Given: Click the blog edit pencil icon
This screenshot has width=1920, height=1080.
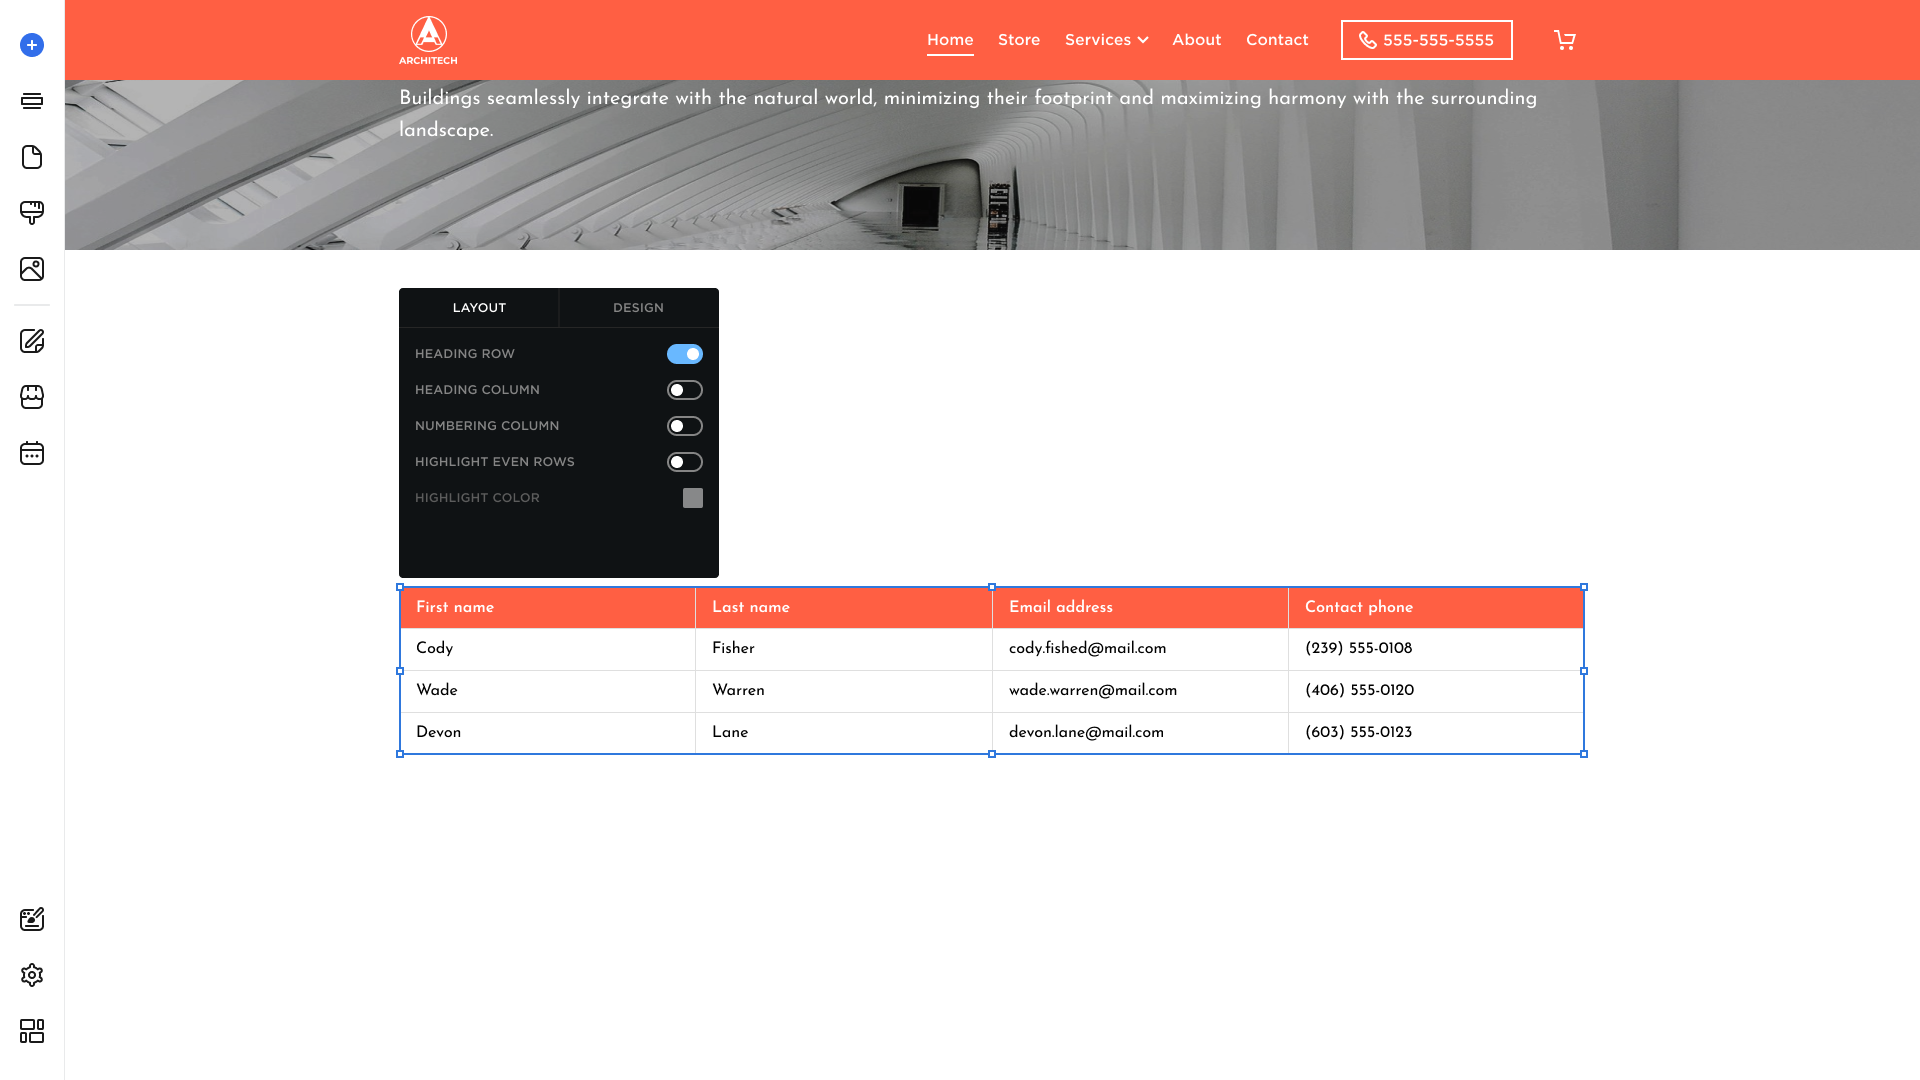Looking at the screenshot, I should [x=32, y=341].
